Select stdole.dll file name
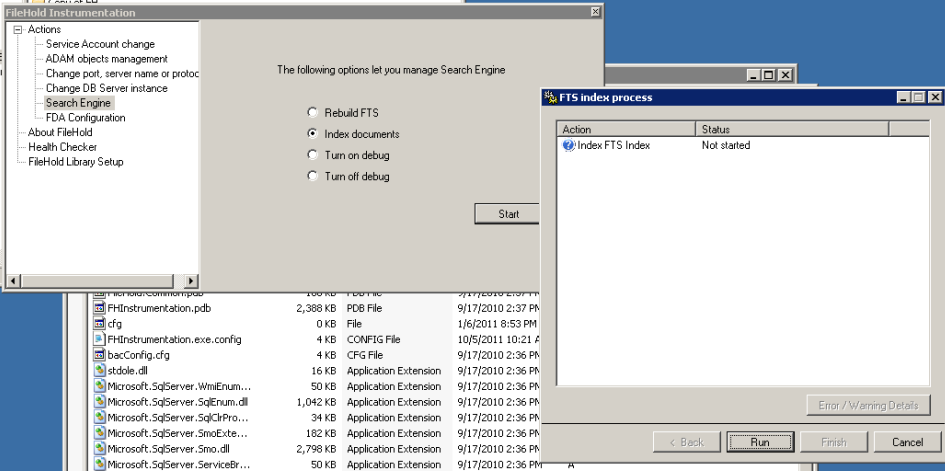 [x=127, y=370]
